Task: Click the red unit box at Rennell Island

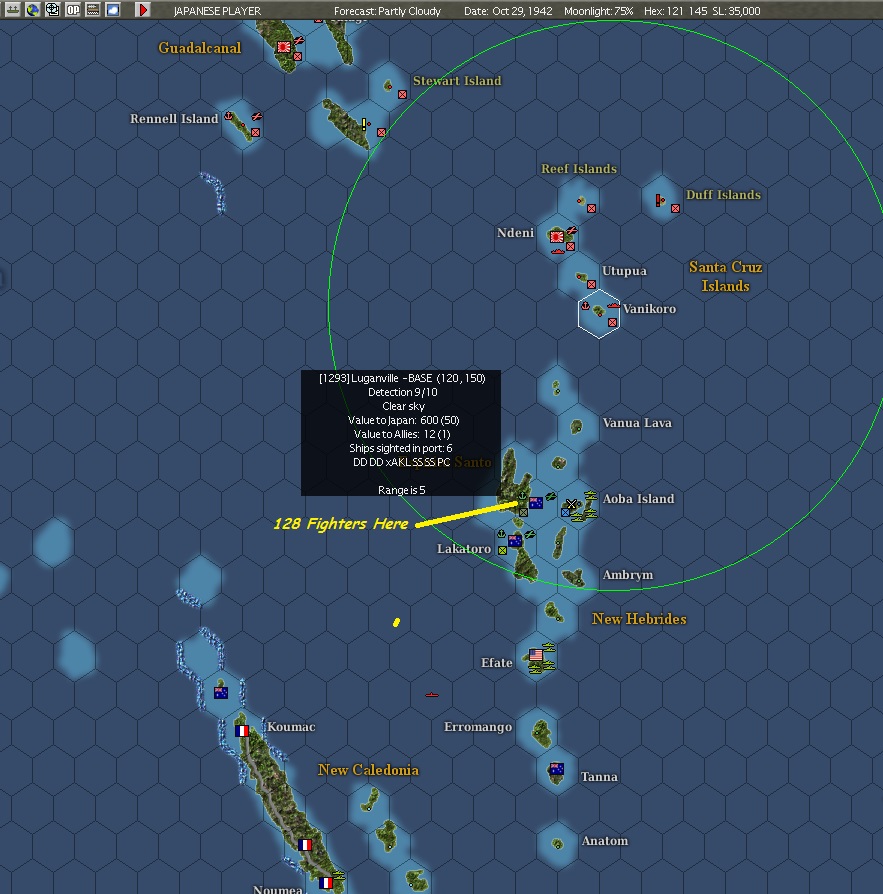Action: tap(255, 132)
